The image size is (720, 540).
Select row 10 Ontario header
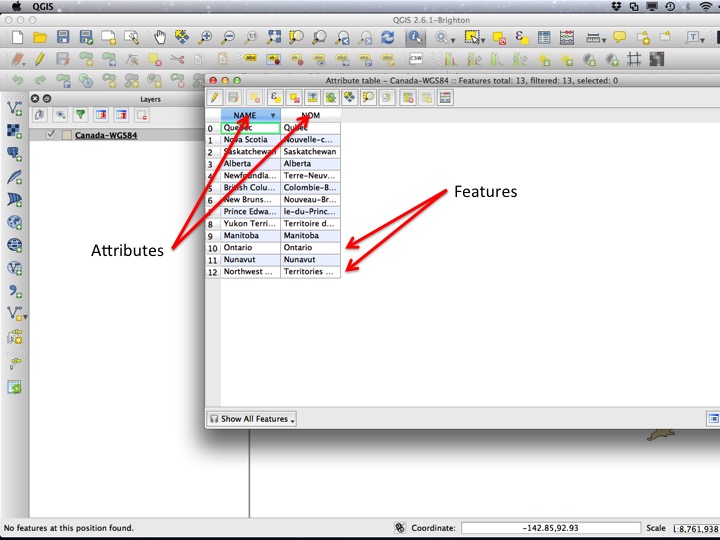(x=213, y=248)
